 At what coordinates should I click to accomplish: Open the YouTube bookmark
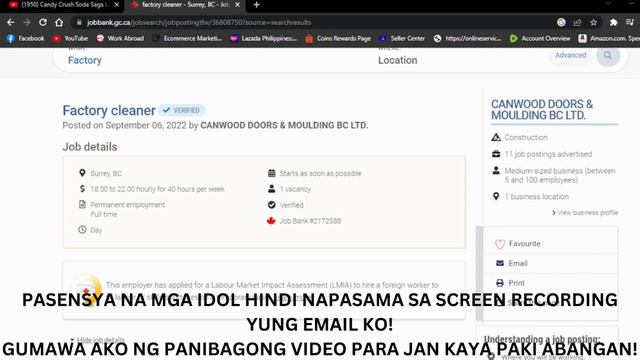coord(71,38)
